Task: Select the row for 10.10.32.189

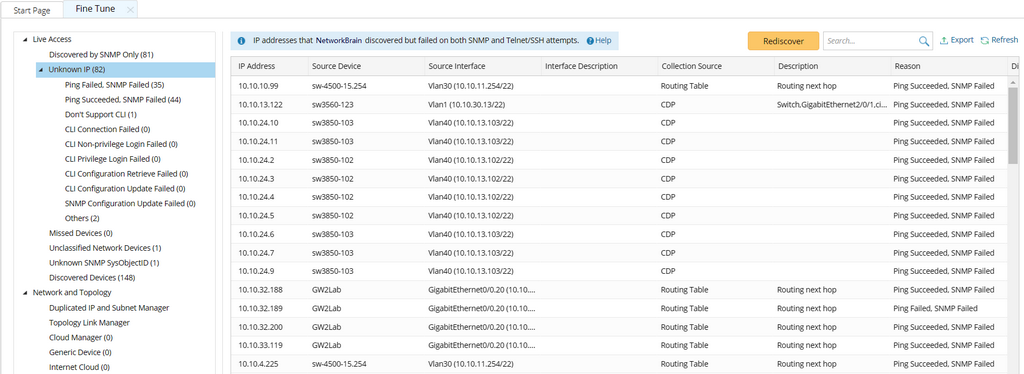Action: click(x=620, y=308)
